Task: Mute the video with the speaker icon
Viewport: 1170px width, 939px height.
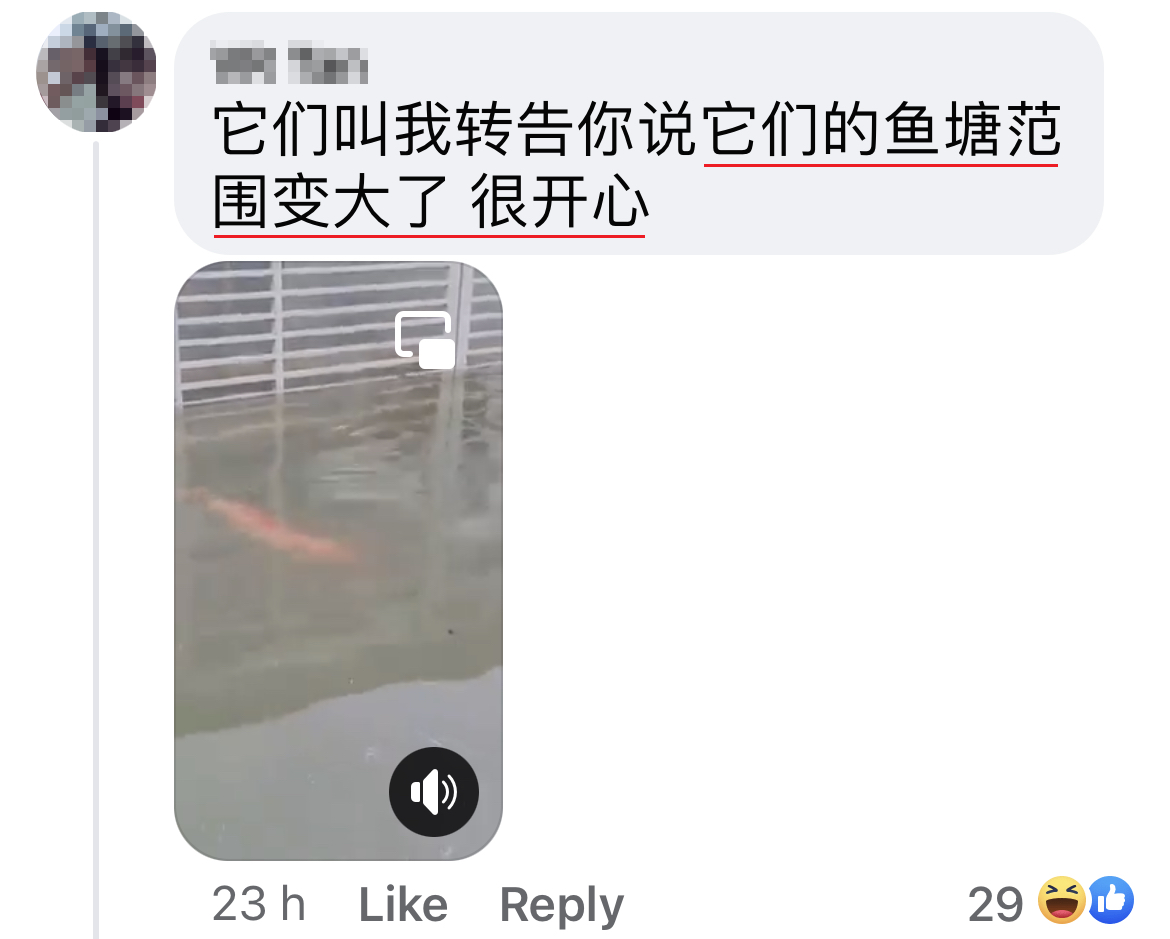Action: coord(434,791)
